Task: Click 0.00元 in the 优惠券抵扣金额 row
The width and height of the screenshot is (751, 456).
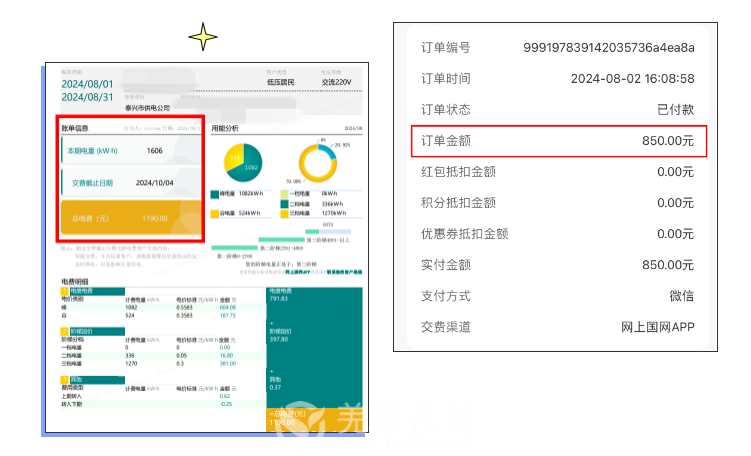Action: (675, 234)
